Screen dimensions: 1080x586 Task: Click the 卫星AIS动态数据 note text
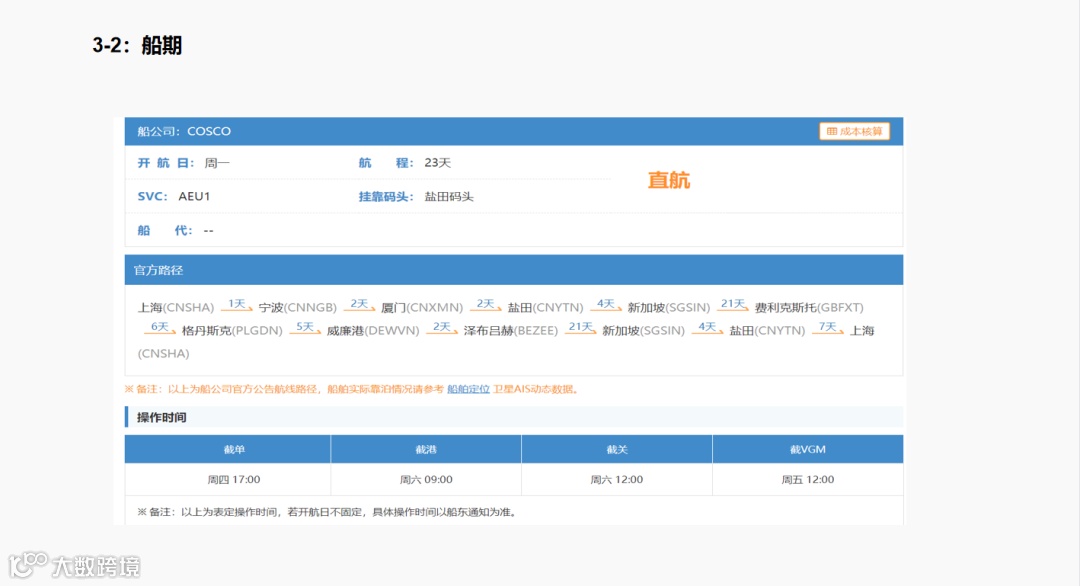click(536, 389)
